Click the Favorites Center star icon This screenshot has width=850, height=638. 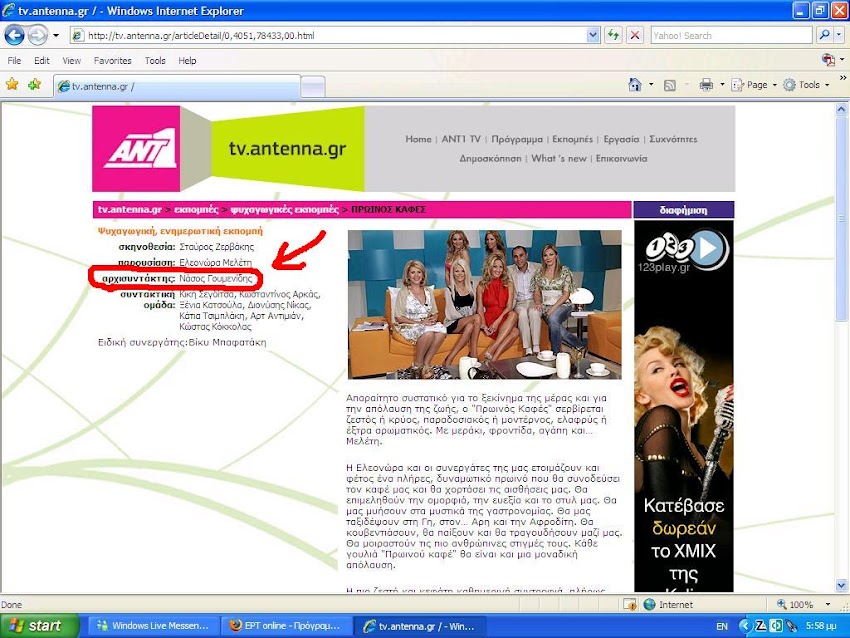[12, 85]
